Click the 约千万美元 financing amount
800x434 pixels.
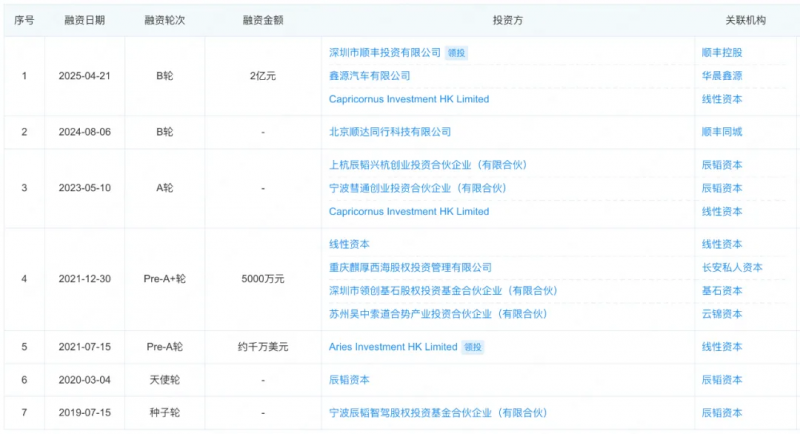coord(263,347)
